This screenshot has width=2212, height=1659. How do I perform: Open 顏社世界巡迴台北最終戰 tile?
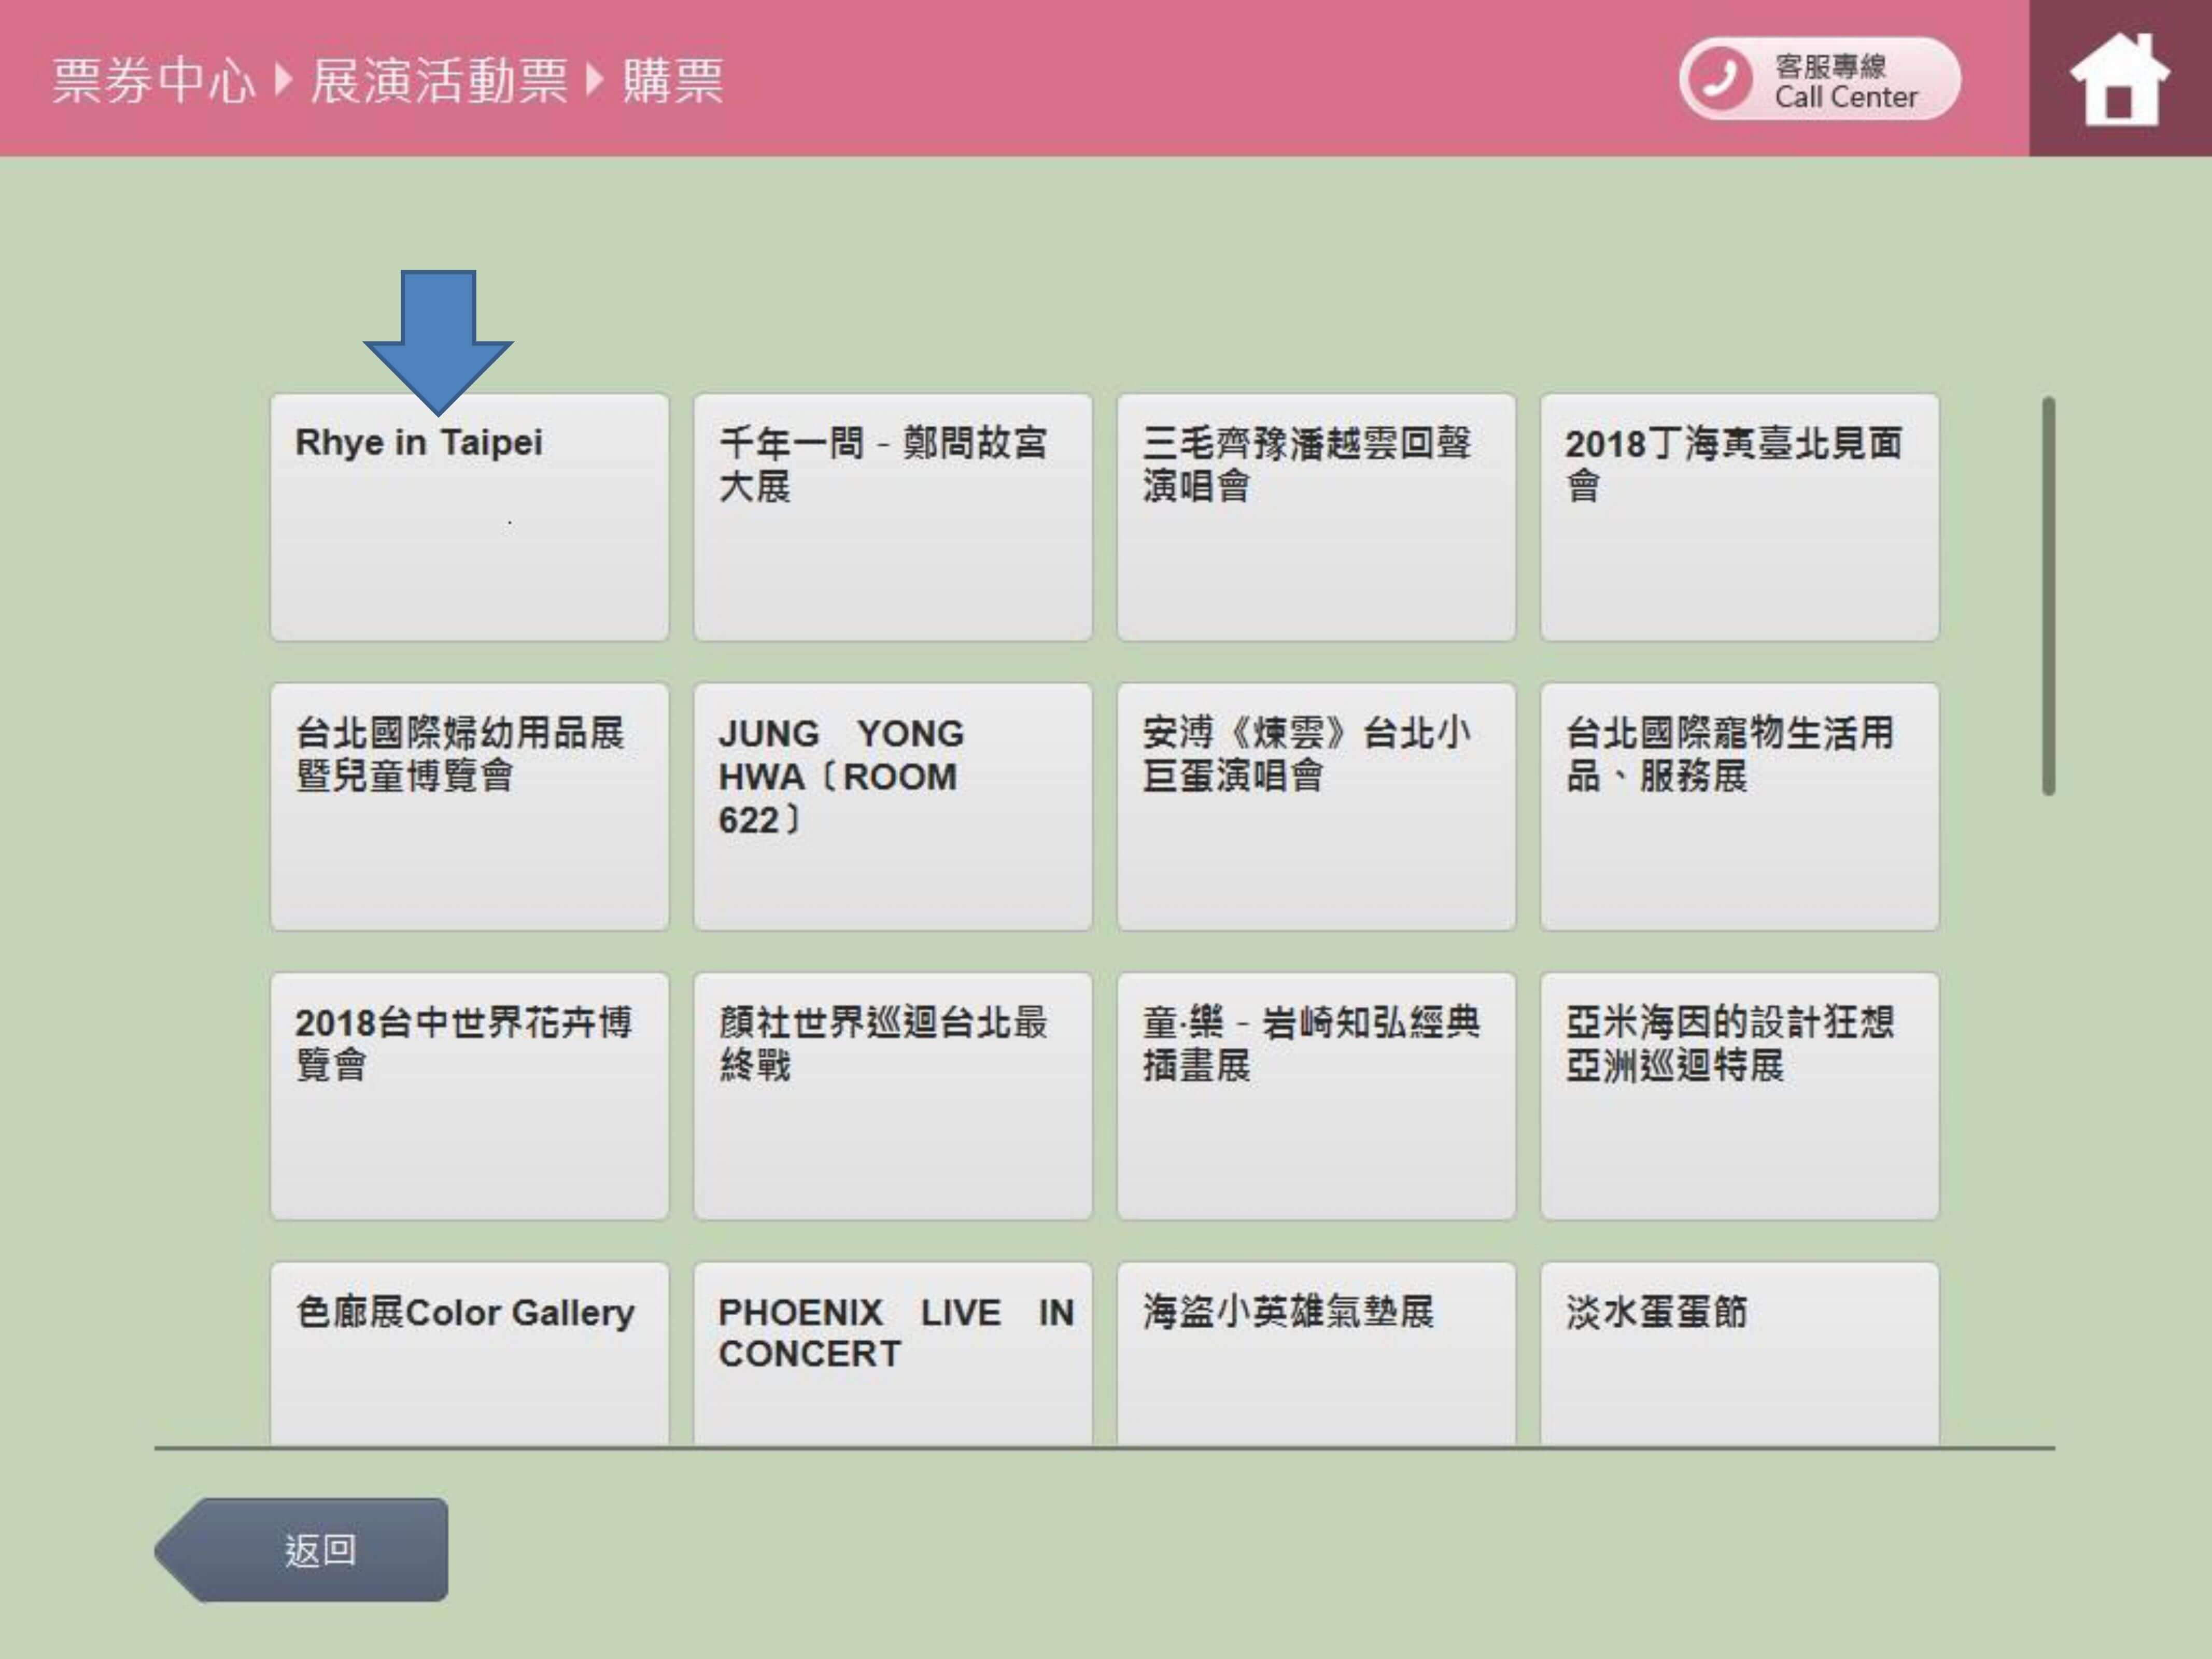[x=892, y=1096]
